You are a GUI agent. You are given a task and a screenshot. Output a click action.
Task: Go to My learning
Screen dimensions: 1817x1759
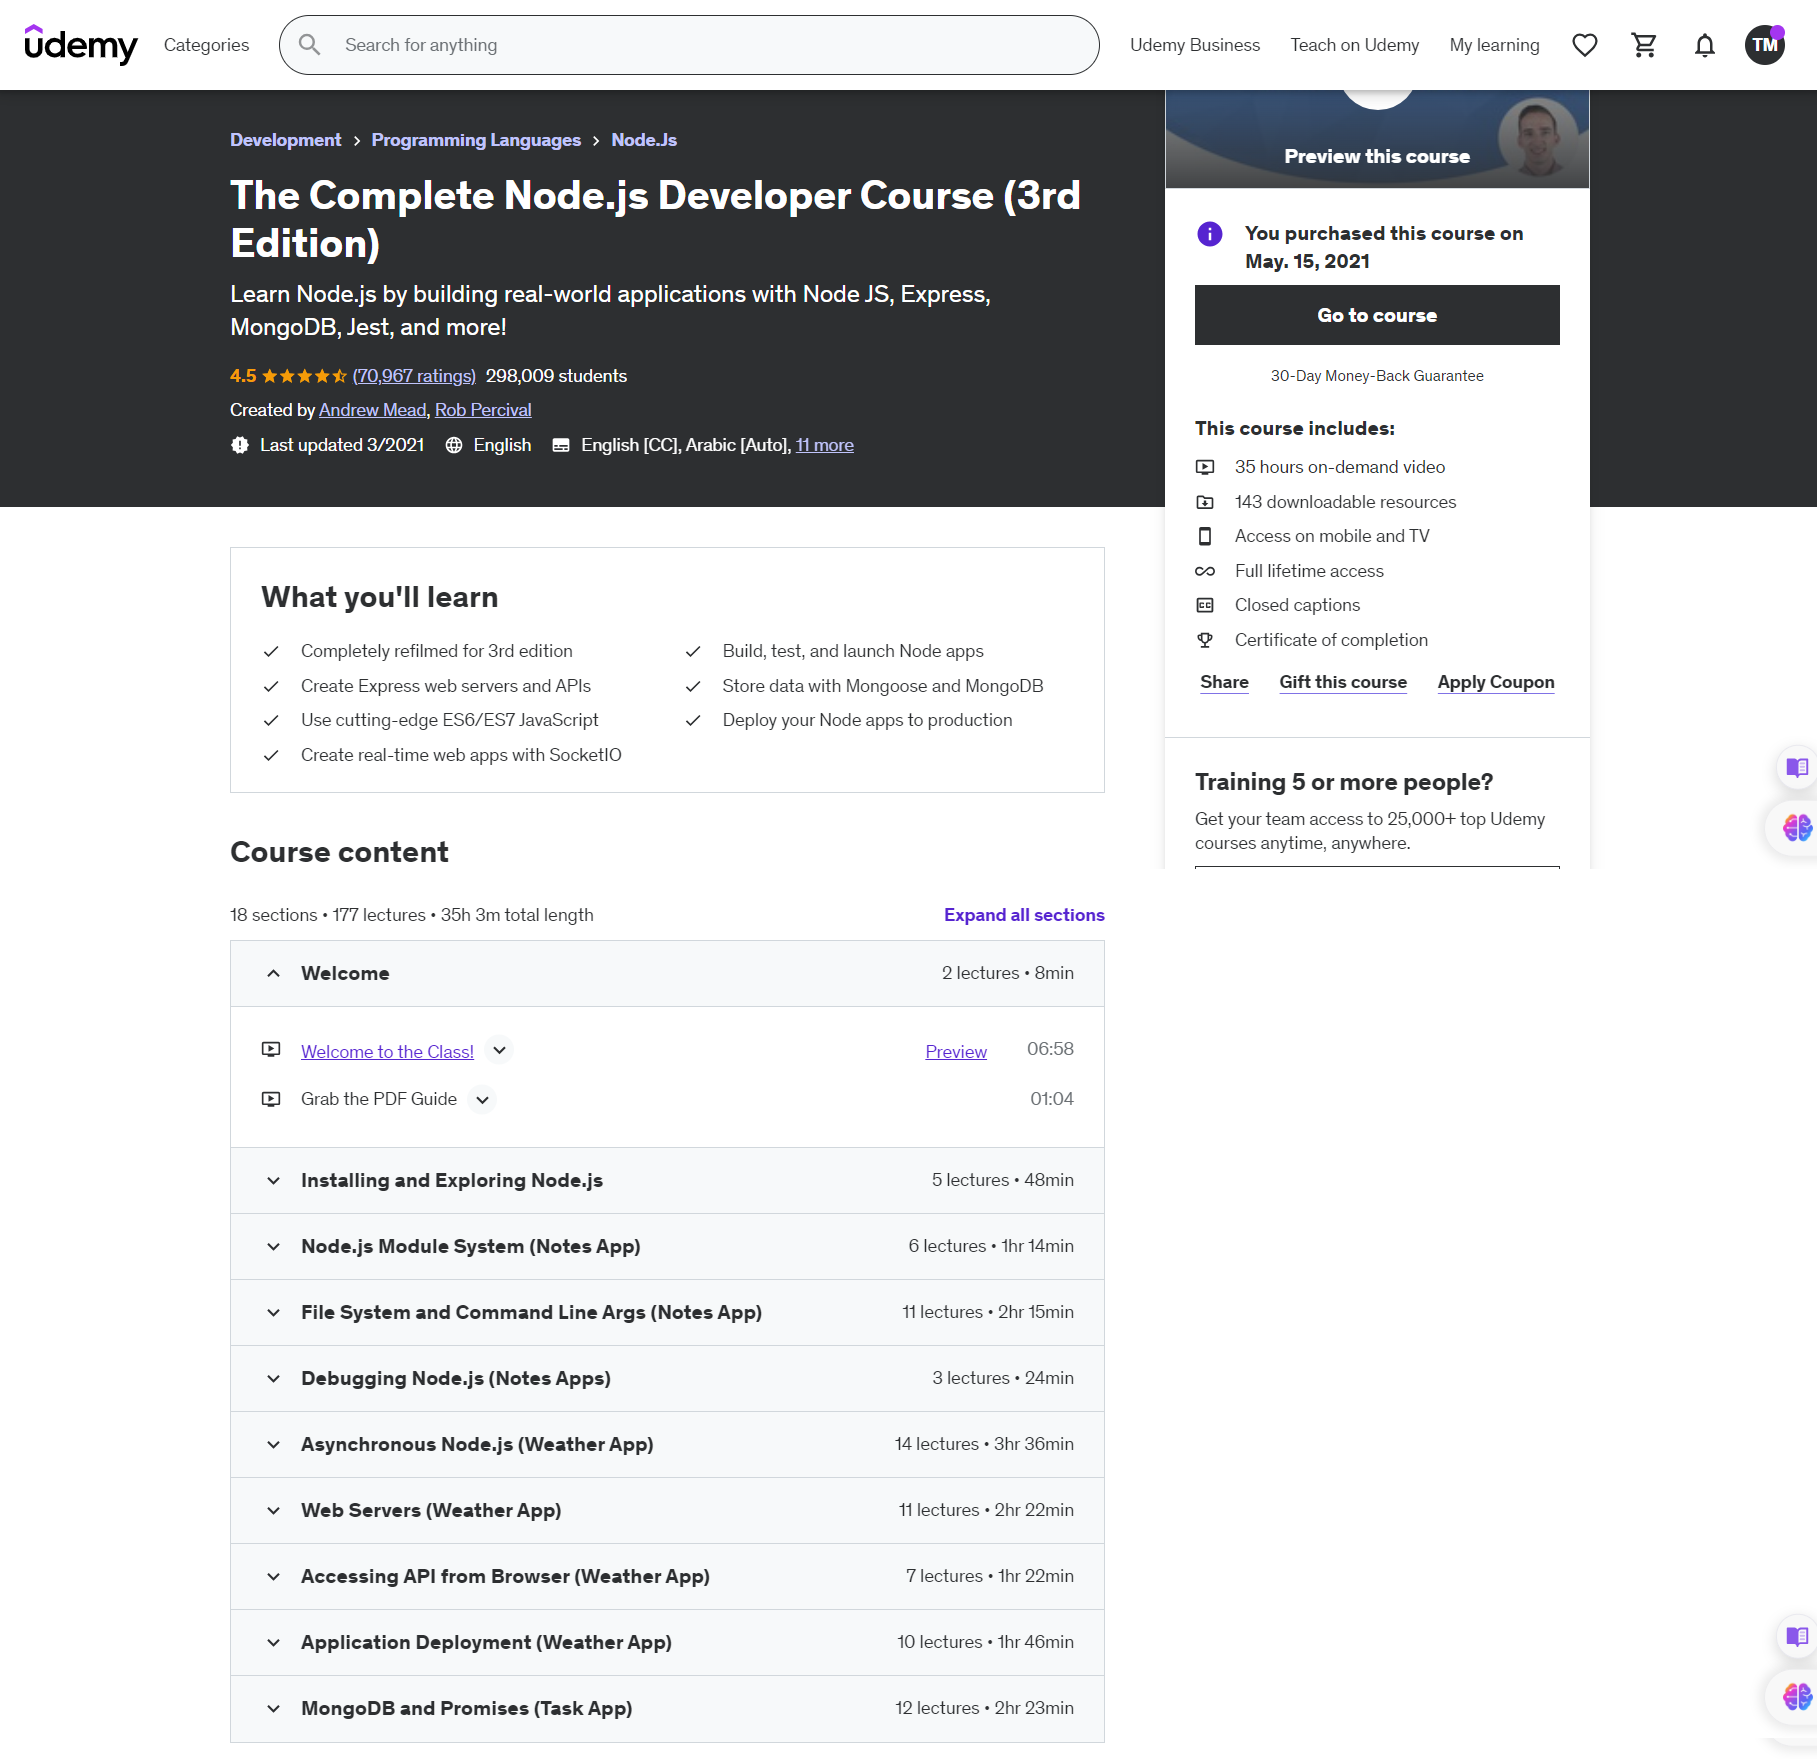(1494, 44)
